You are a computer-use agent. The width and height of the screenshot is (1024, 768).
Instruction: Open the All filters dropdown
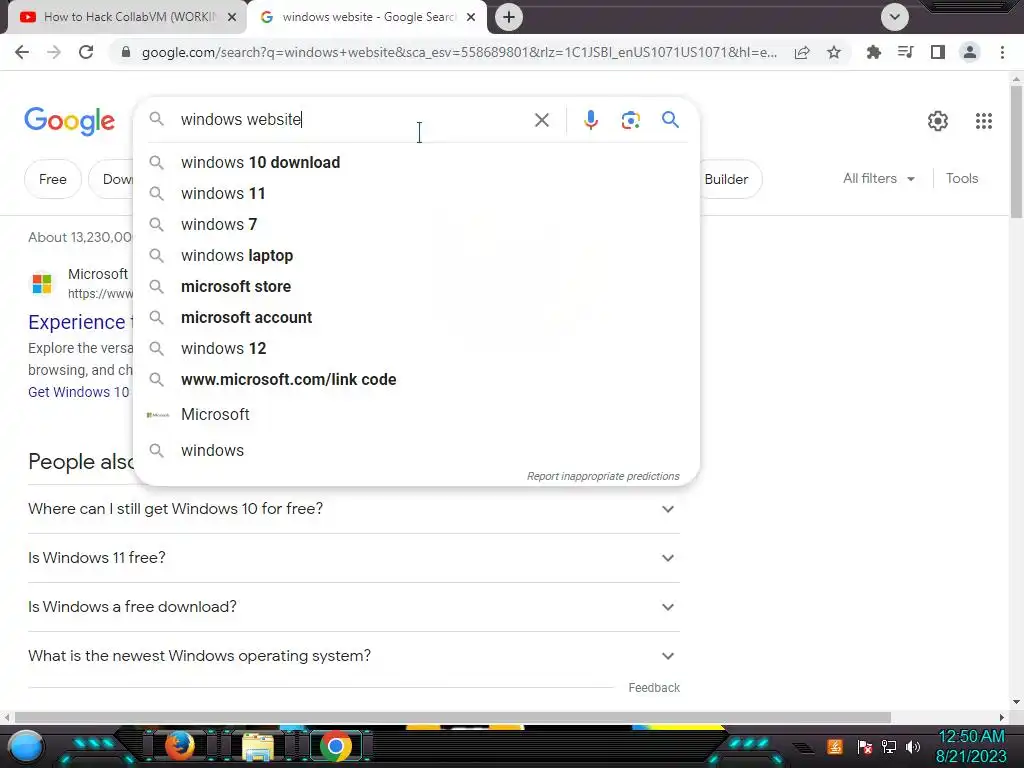coord(878,178)
